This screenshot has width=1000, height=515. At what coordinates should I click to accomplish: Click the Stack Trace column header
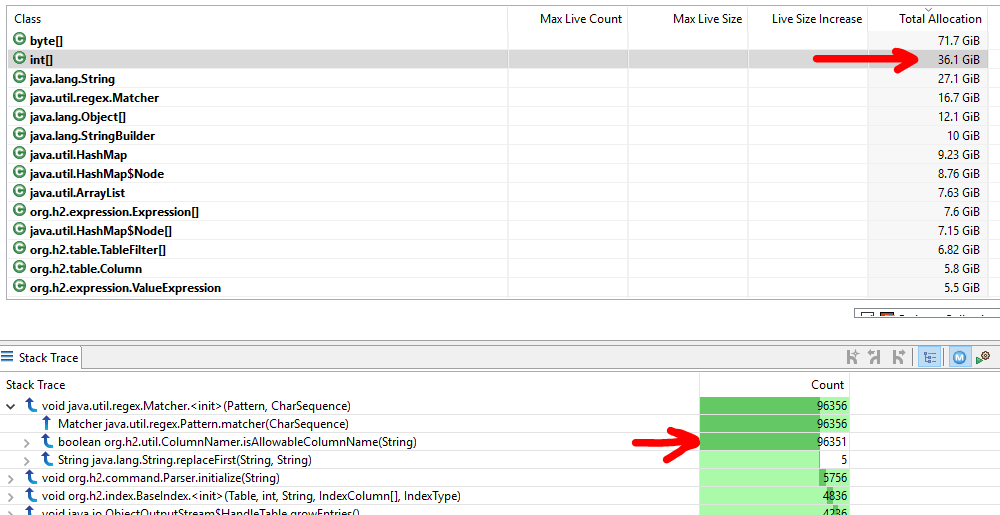(x=349, y=385)
